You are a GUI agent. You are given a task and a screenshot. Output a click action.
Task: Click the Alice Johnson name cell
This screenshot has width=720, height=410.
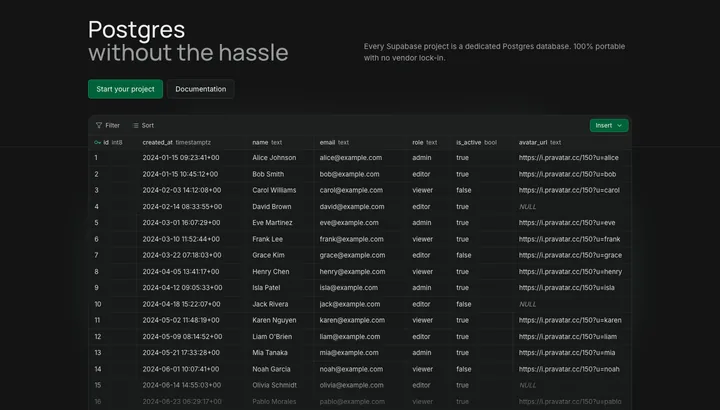coord(274,157)
